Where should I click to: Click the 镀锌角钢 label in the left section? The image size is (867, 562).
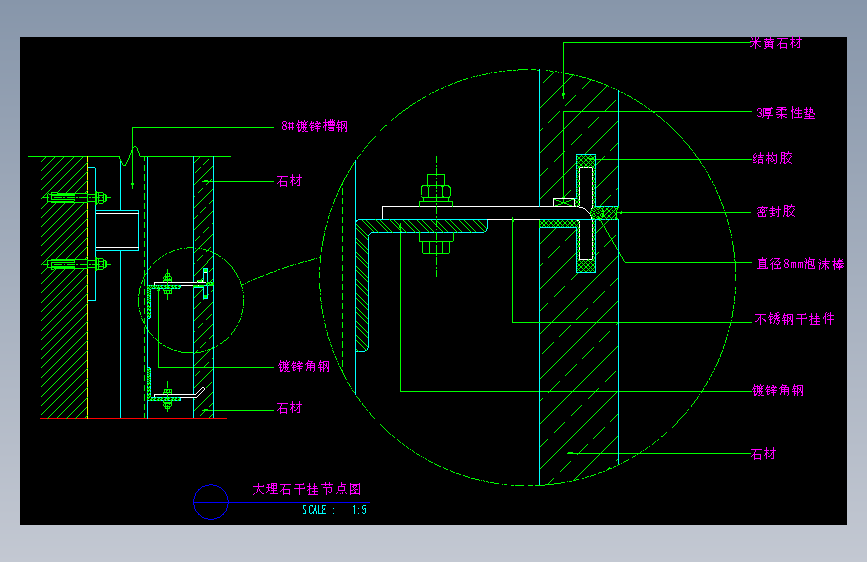[x=304, y=366]
